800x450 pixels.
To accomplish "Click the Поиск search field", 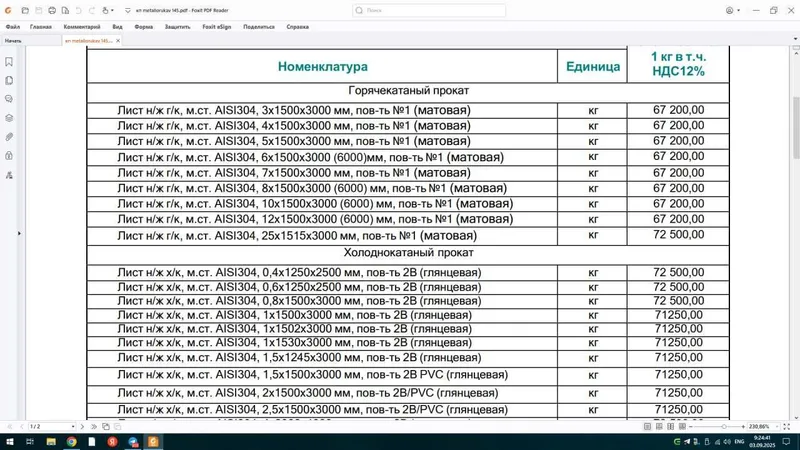I will [x=429, y=10].
